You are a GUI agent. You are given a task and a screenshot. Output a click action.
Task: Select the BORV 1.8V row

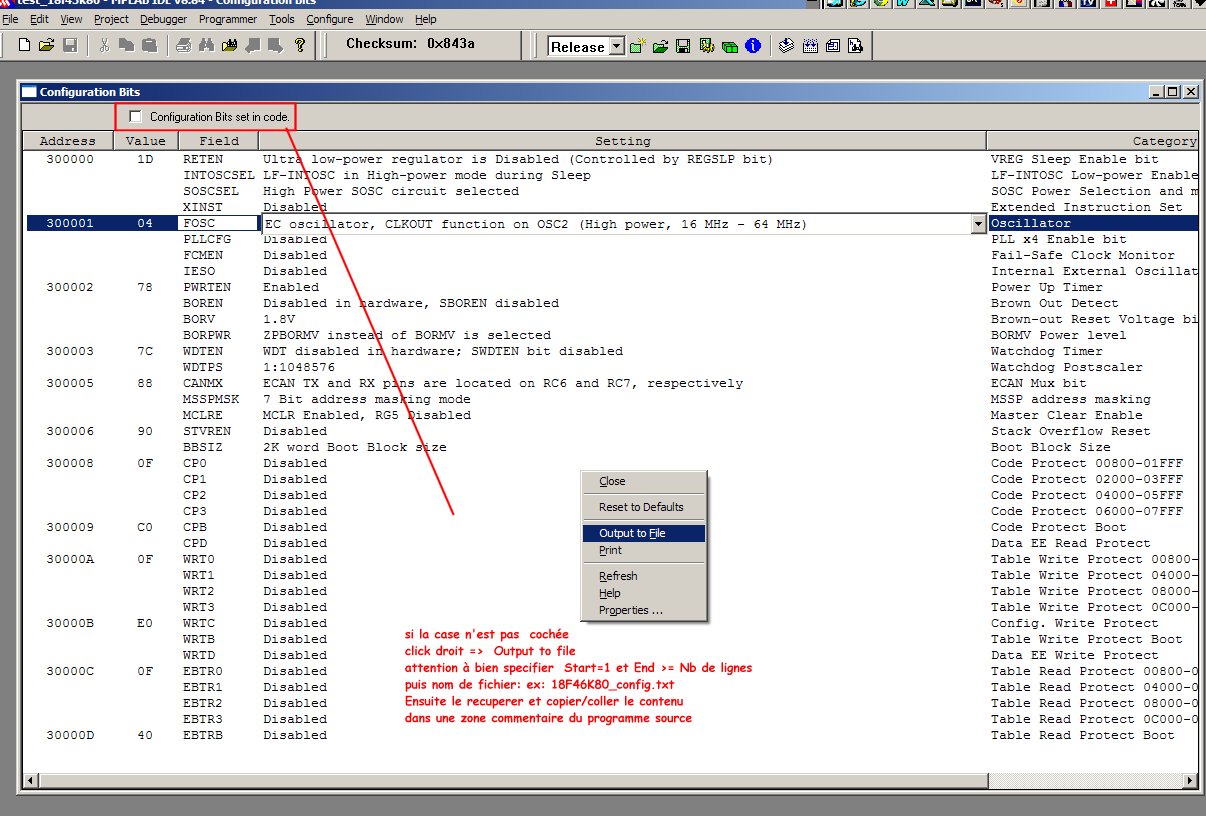pyautogui.click(x=610, y=319)
